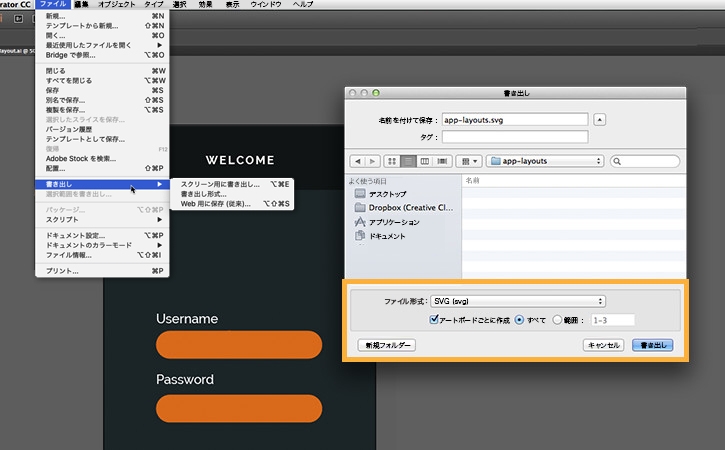Screen dimensions: 725x450
Task: Select アプリケーション in the sidebar
Action: pyautogui.click(x=387, y=222)
